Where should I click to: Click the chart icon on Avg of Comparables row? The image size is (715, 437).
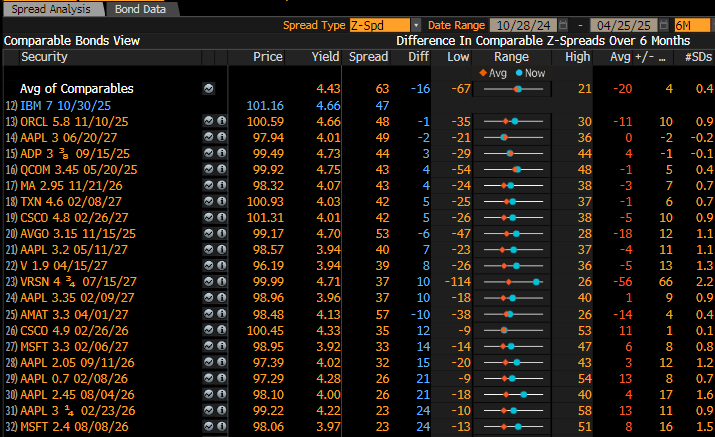click(208, 89)
